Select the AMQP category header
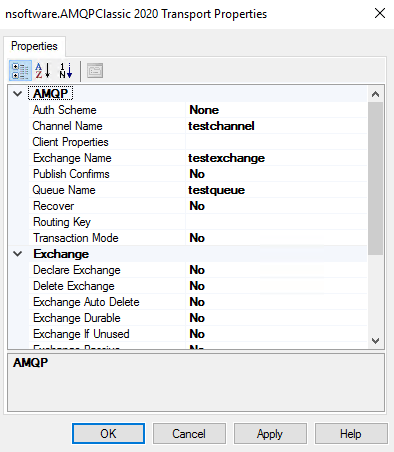The width and height of the screenshot is (394, 452). click(x=50, y=94)
